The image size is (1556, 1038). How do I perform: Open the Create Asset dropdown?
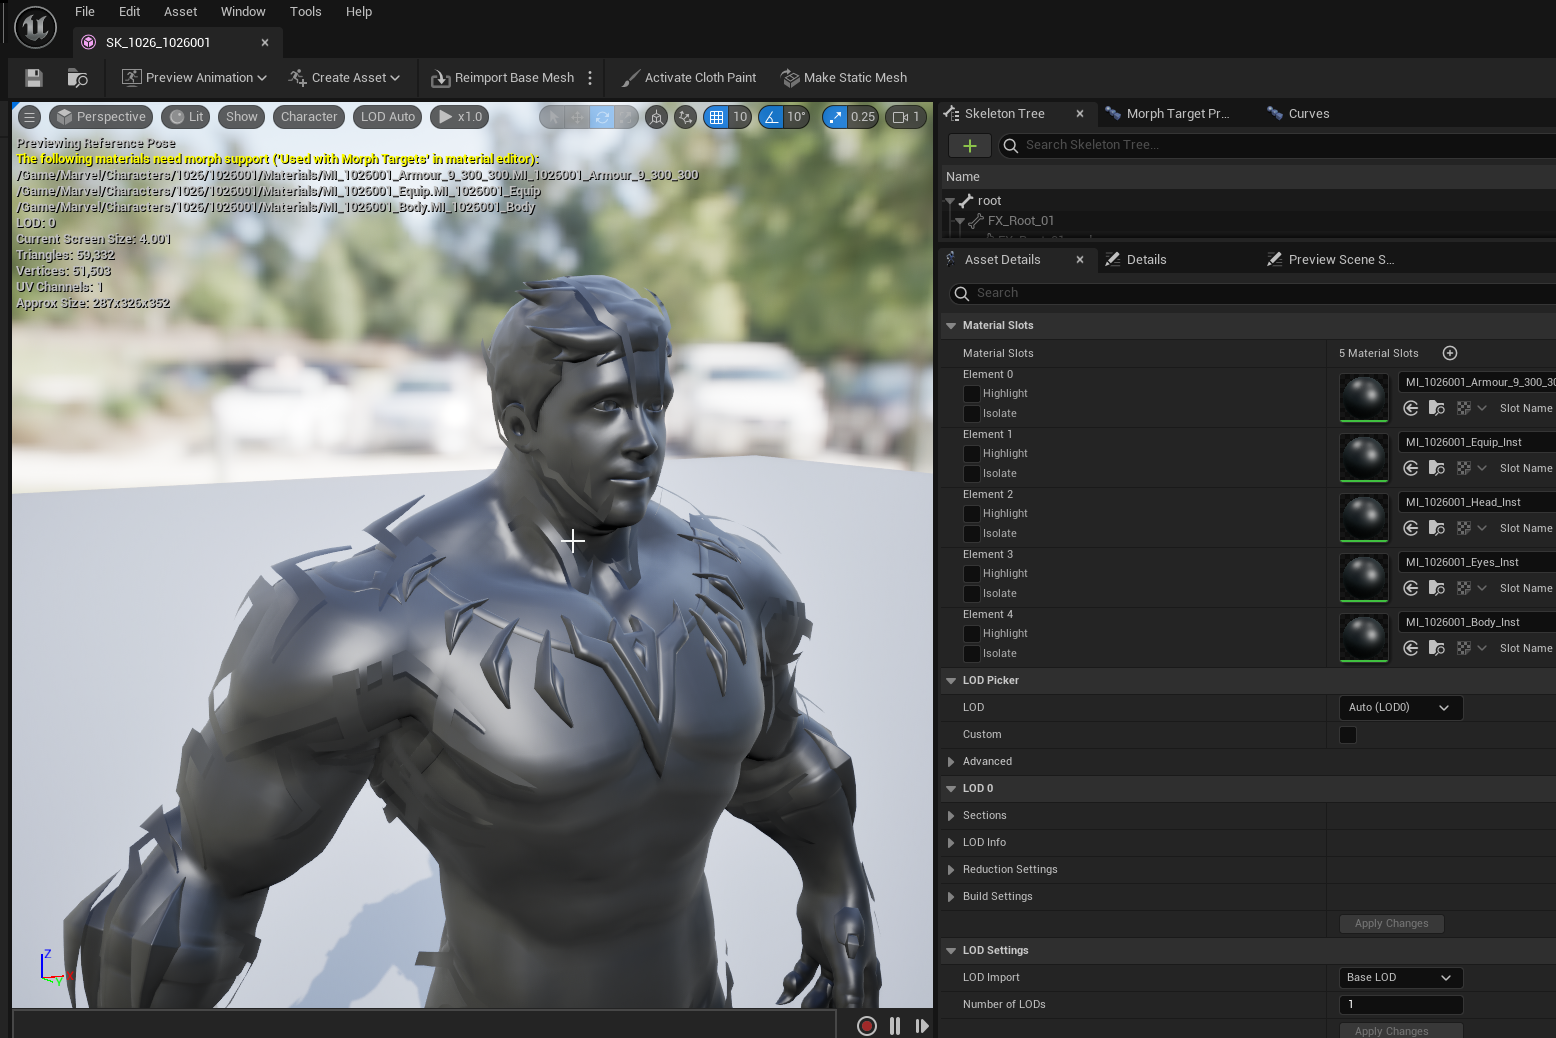pos(344,78)
